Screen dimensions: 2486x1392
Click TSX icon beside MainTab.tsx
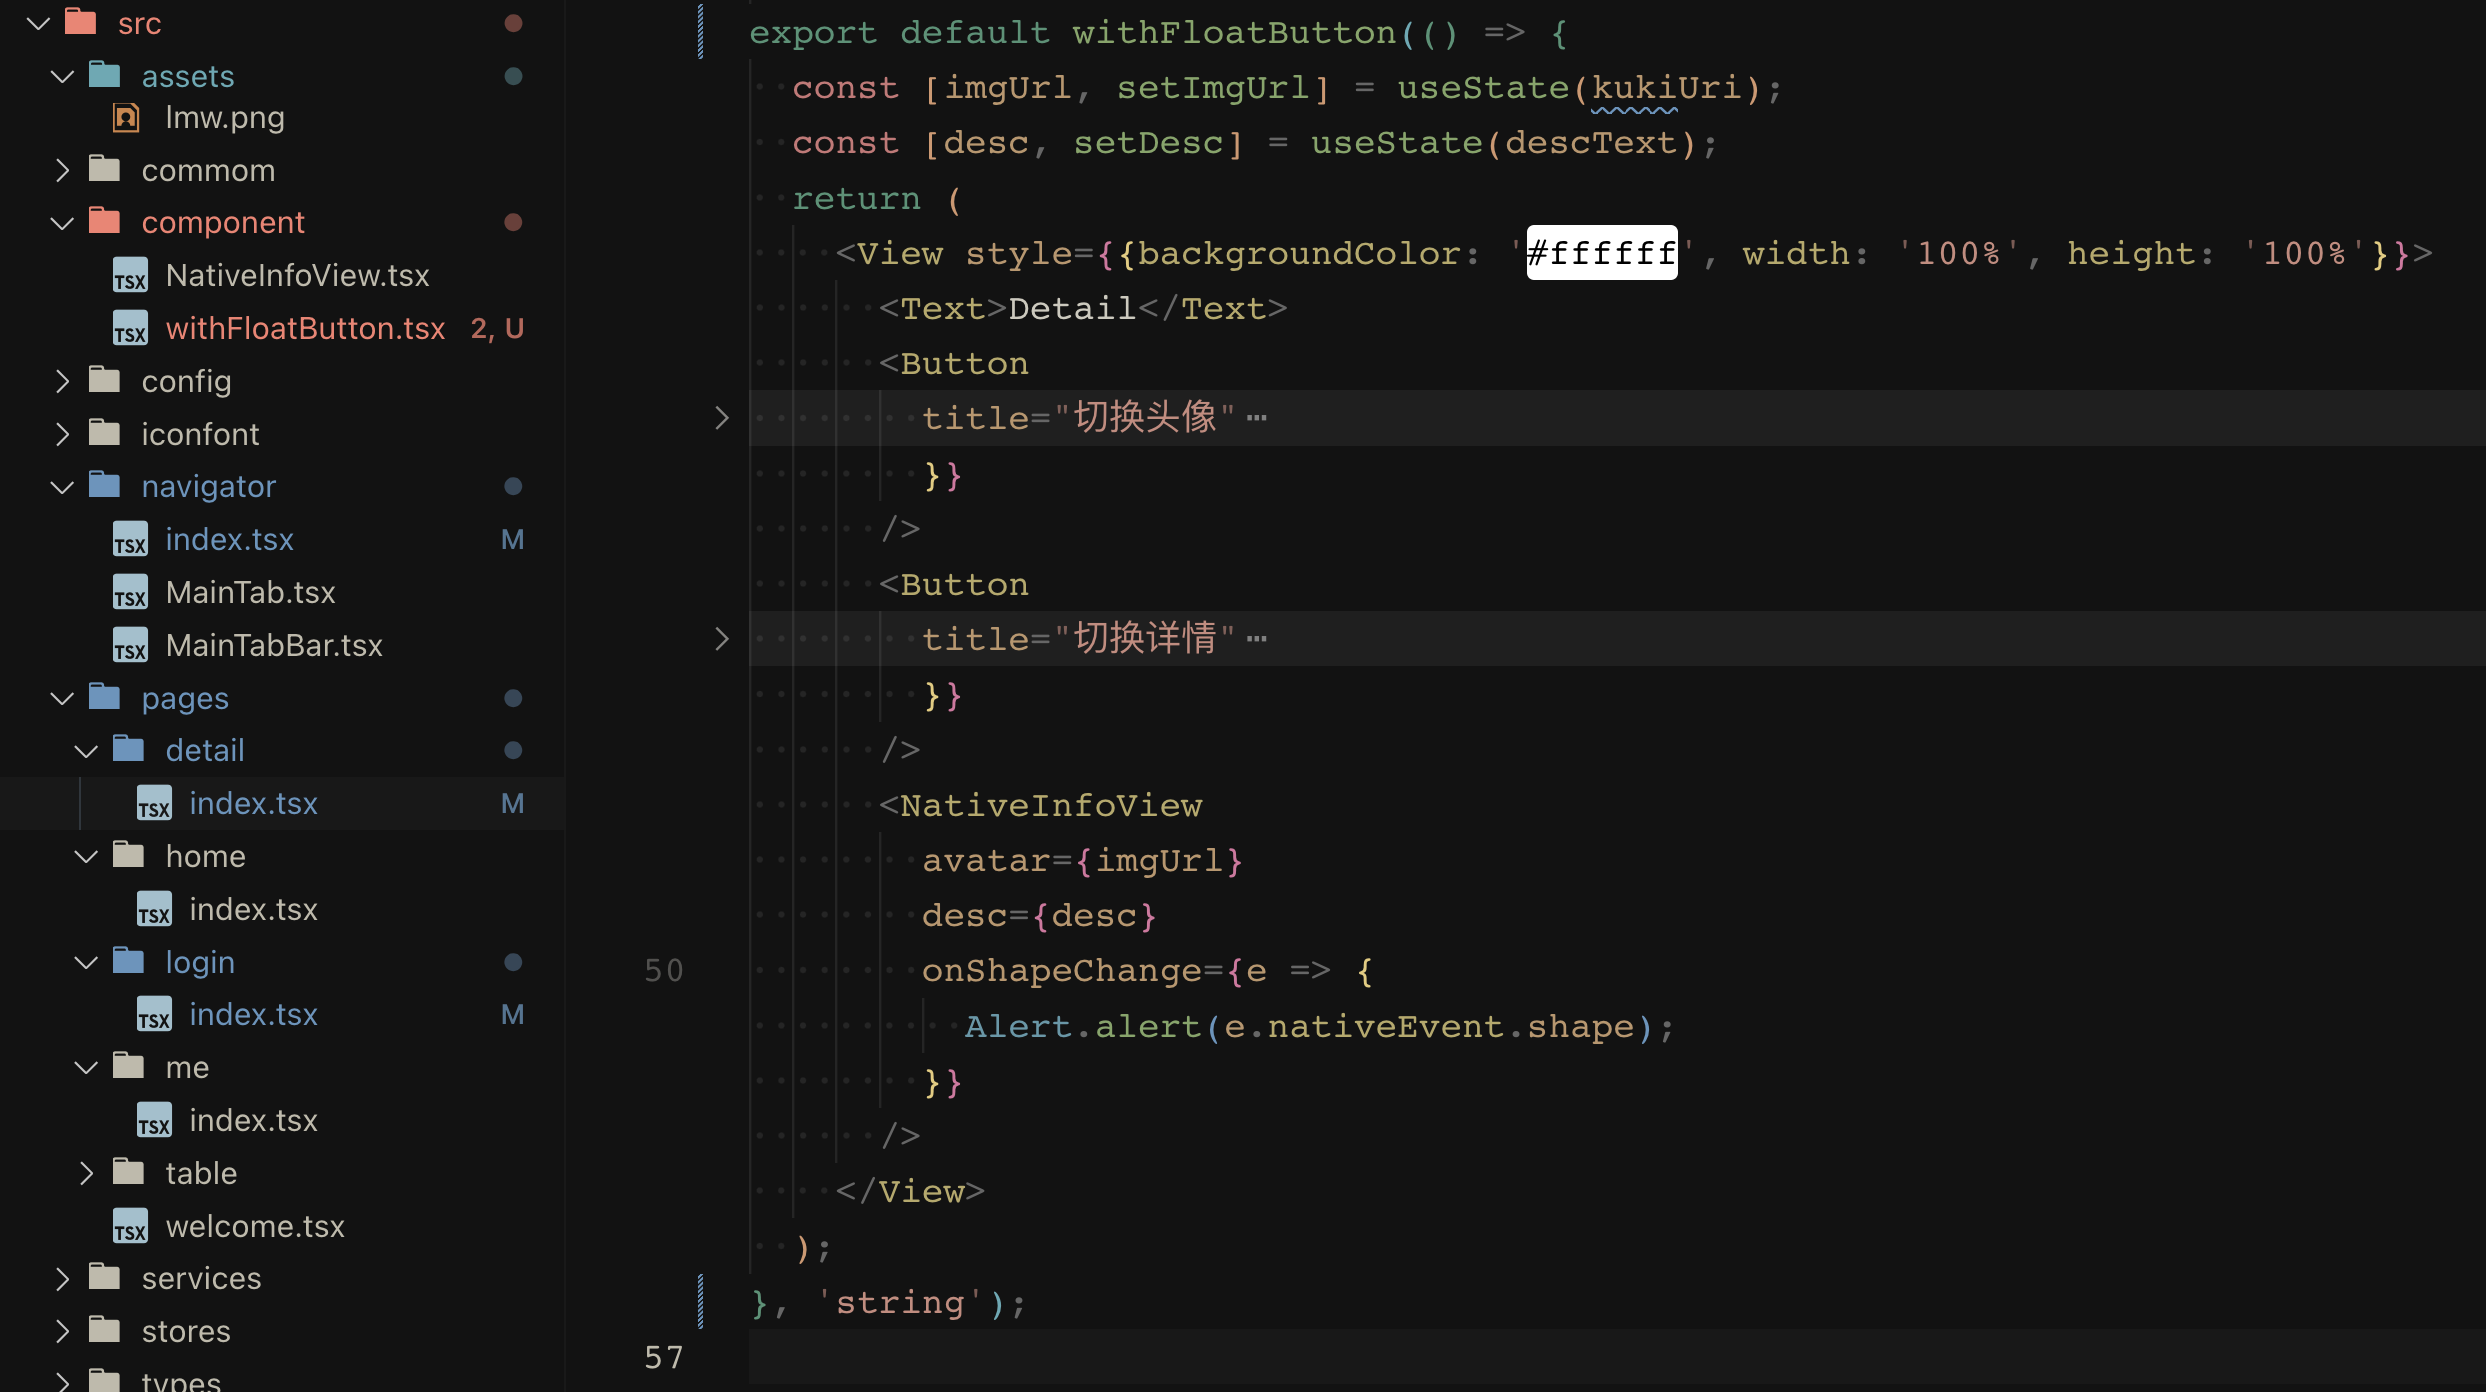(x=130, y=593)
